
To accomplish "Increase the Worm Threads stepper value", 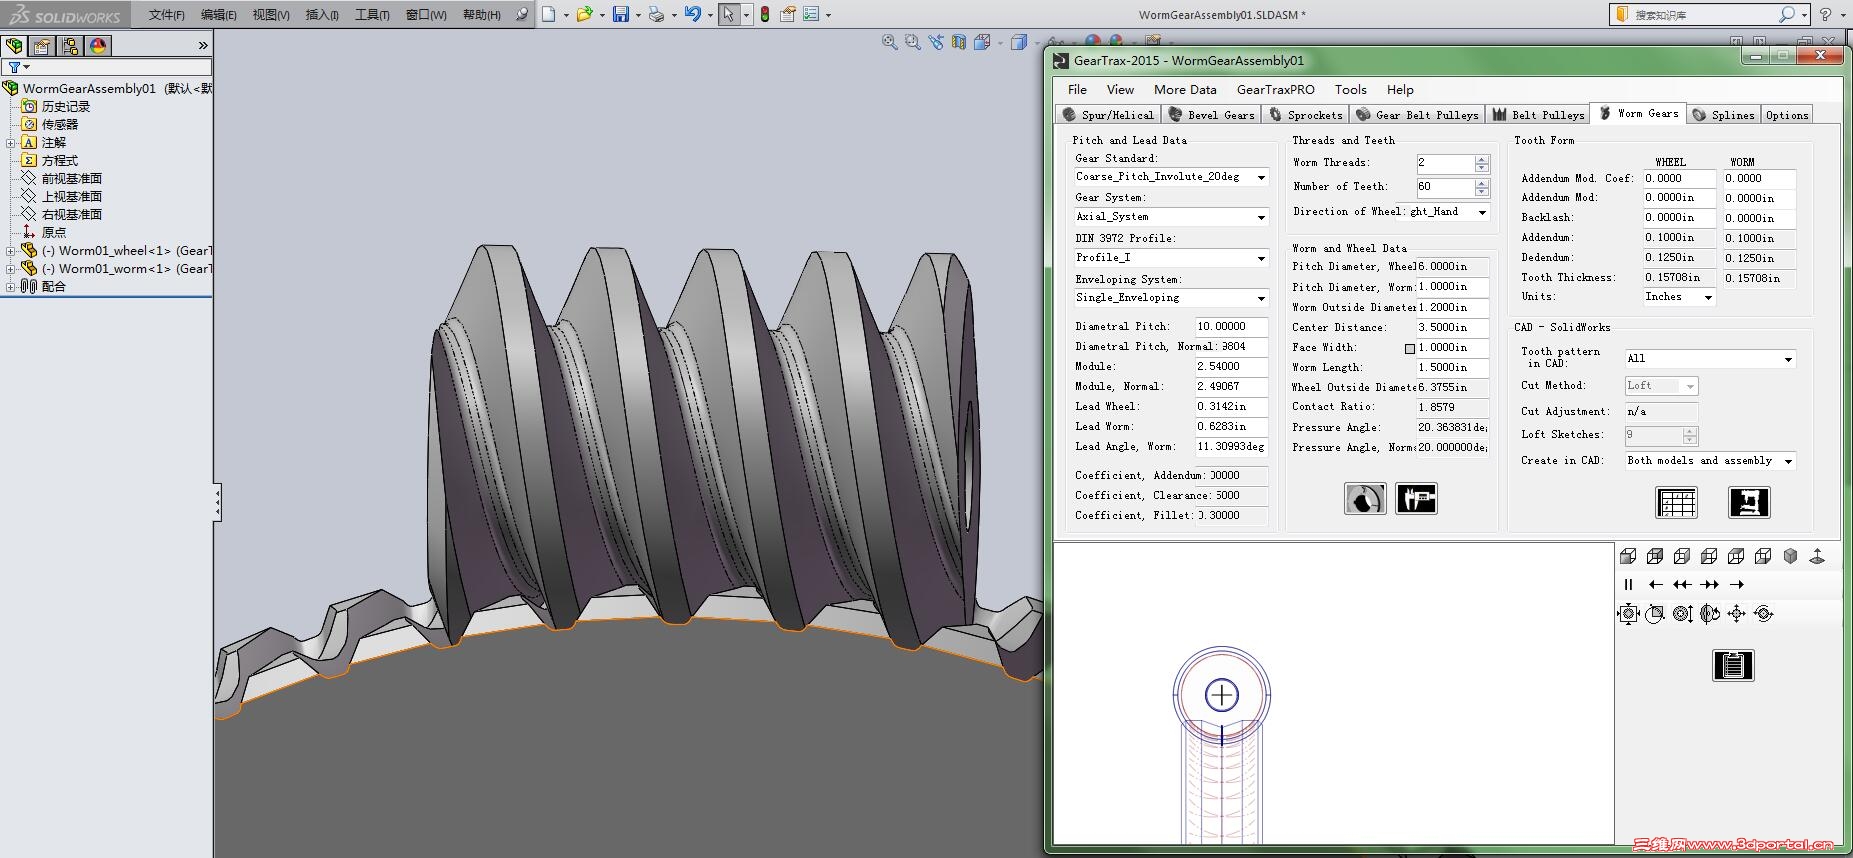I will (1482, 158).
